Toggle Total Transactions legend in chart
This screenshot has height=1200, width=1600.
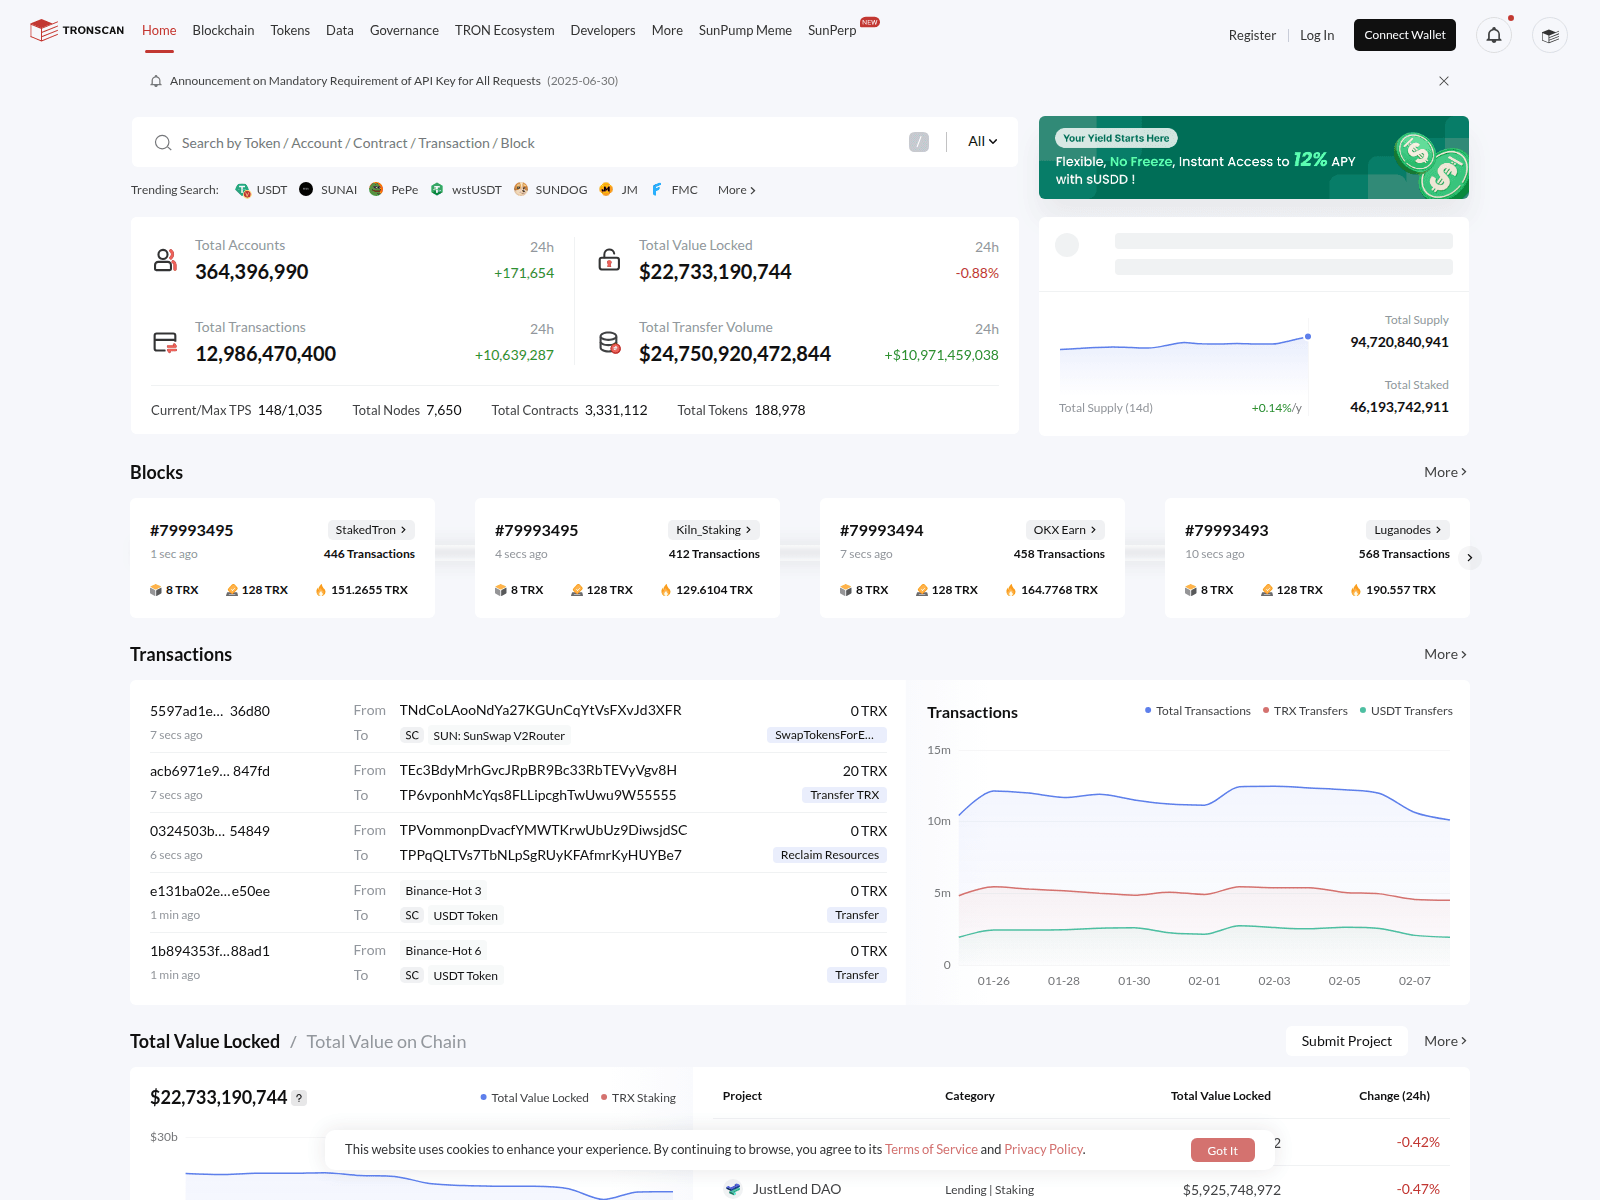tap(1198, 711)
